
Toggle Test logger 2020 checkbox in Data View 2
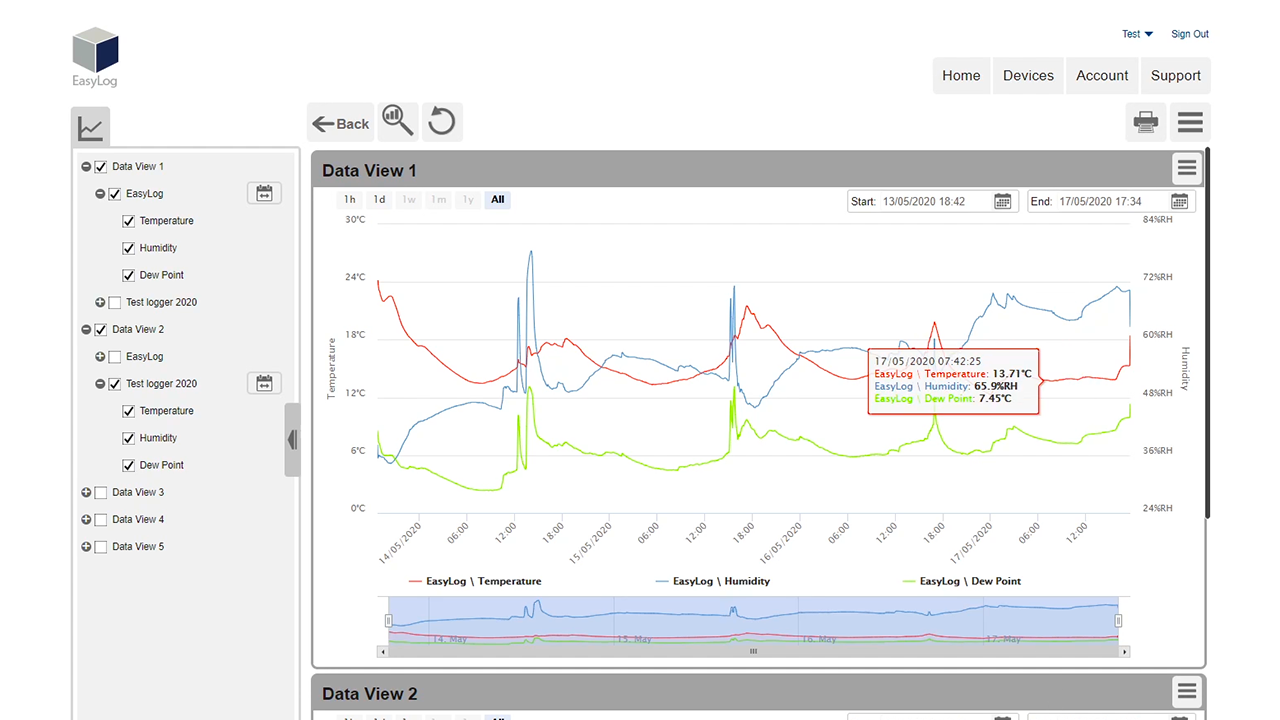[115, 383]
